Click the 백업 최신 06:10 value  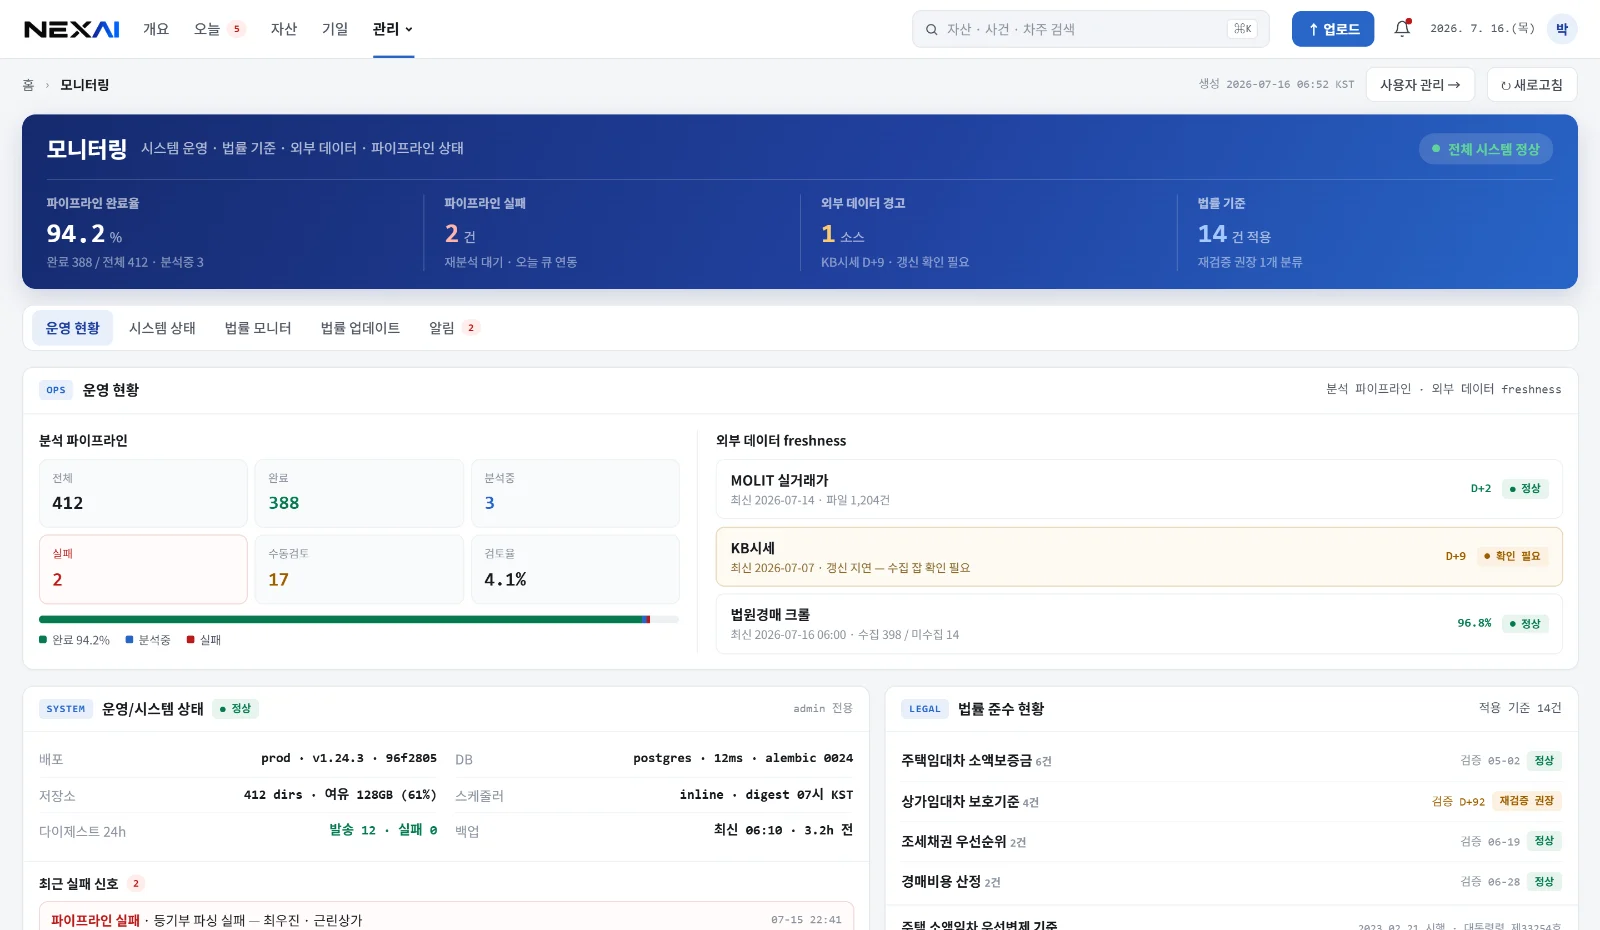click(x=783, y=830)
